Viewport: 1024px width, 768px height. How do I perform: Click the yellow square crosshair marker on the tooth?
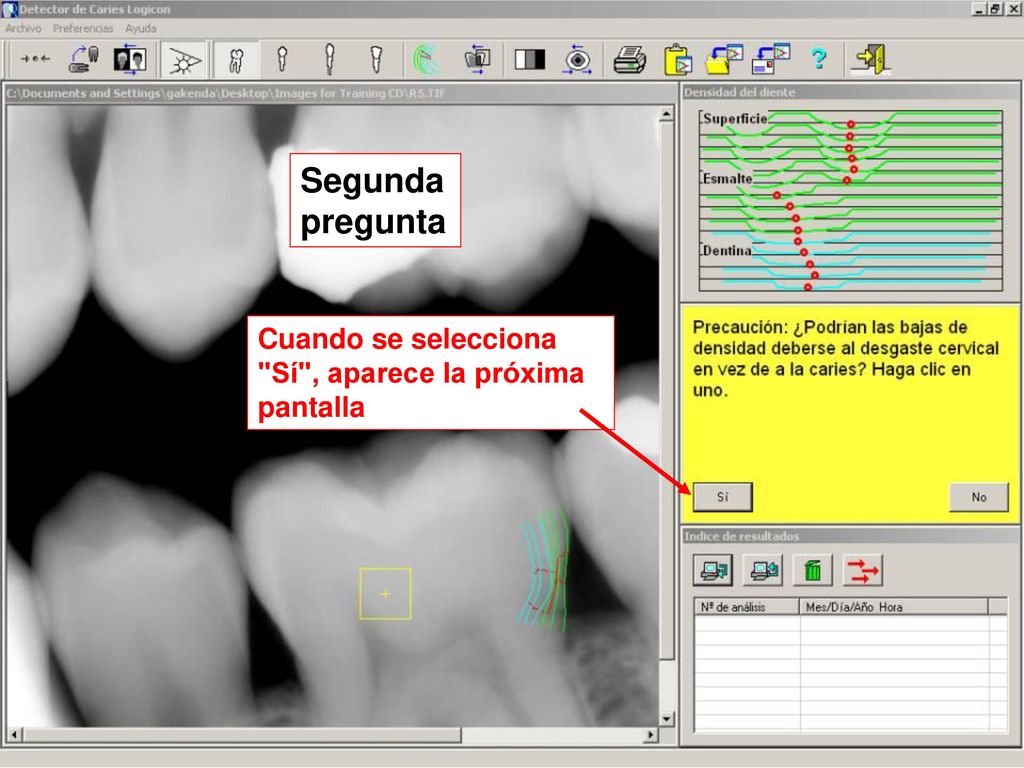[385, 594]
